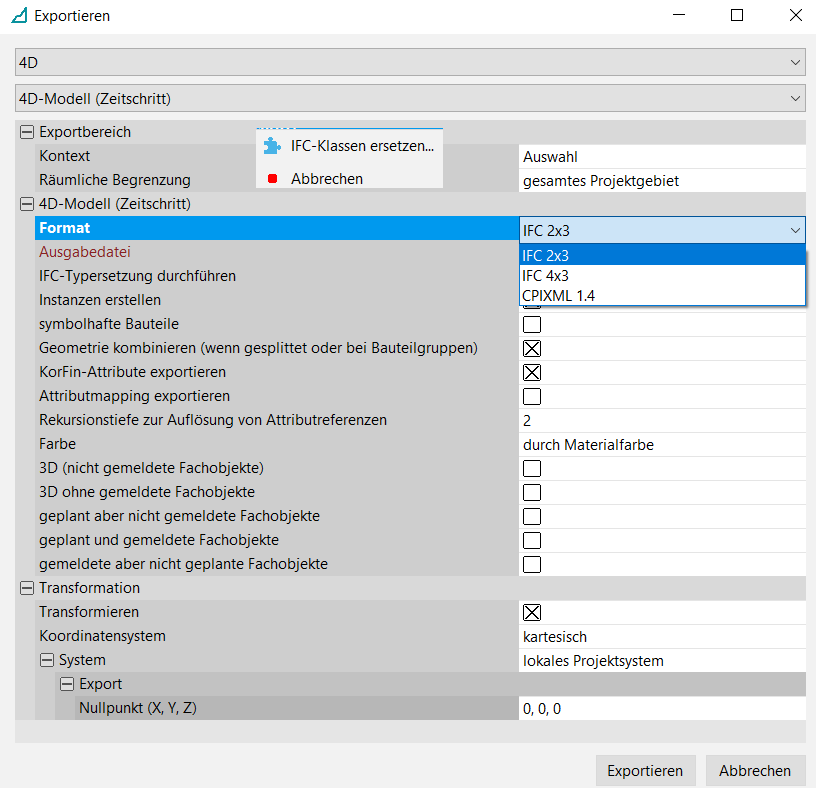Click the red stop icon beside Abbrechen
The image size is (816, 788).
tap(272, 179)
